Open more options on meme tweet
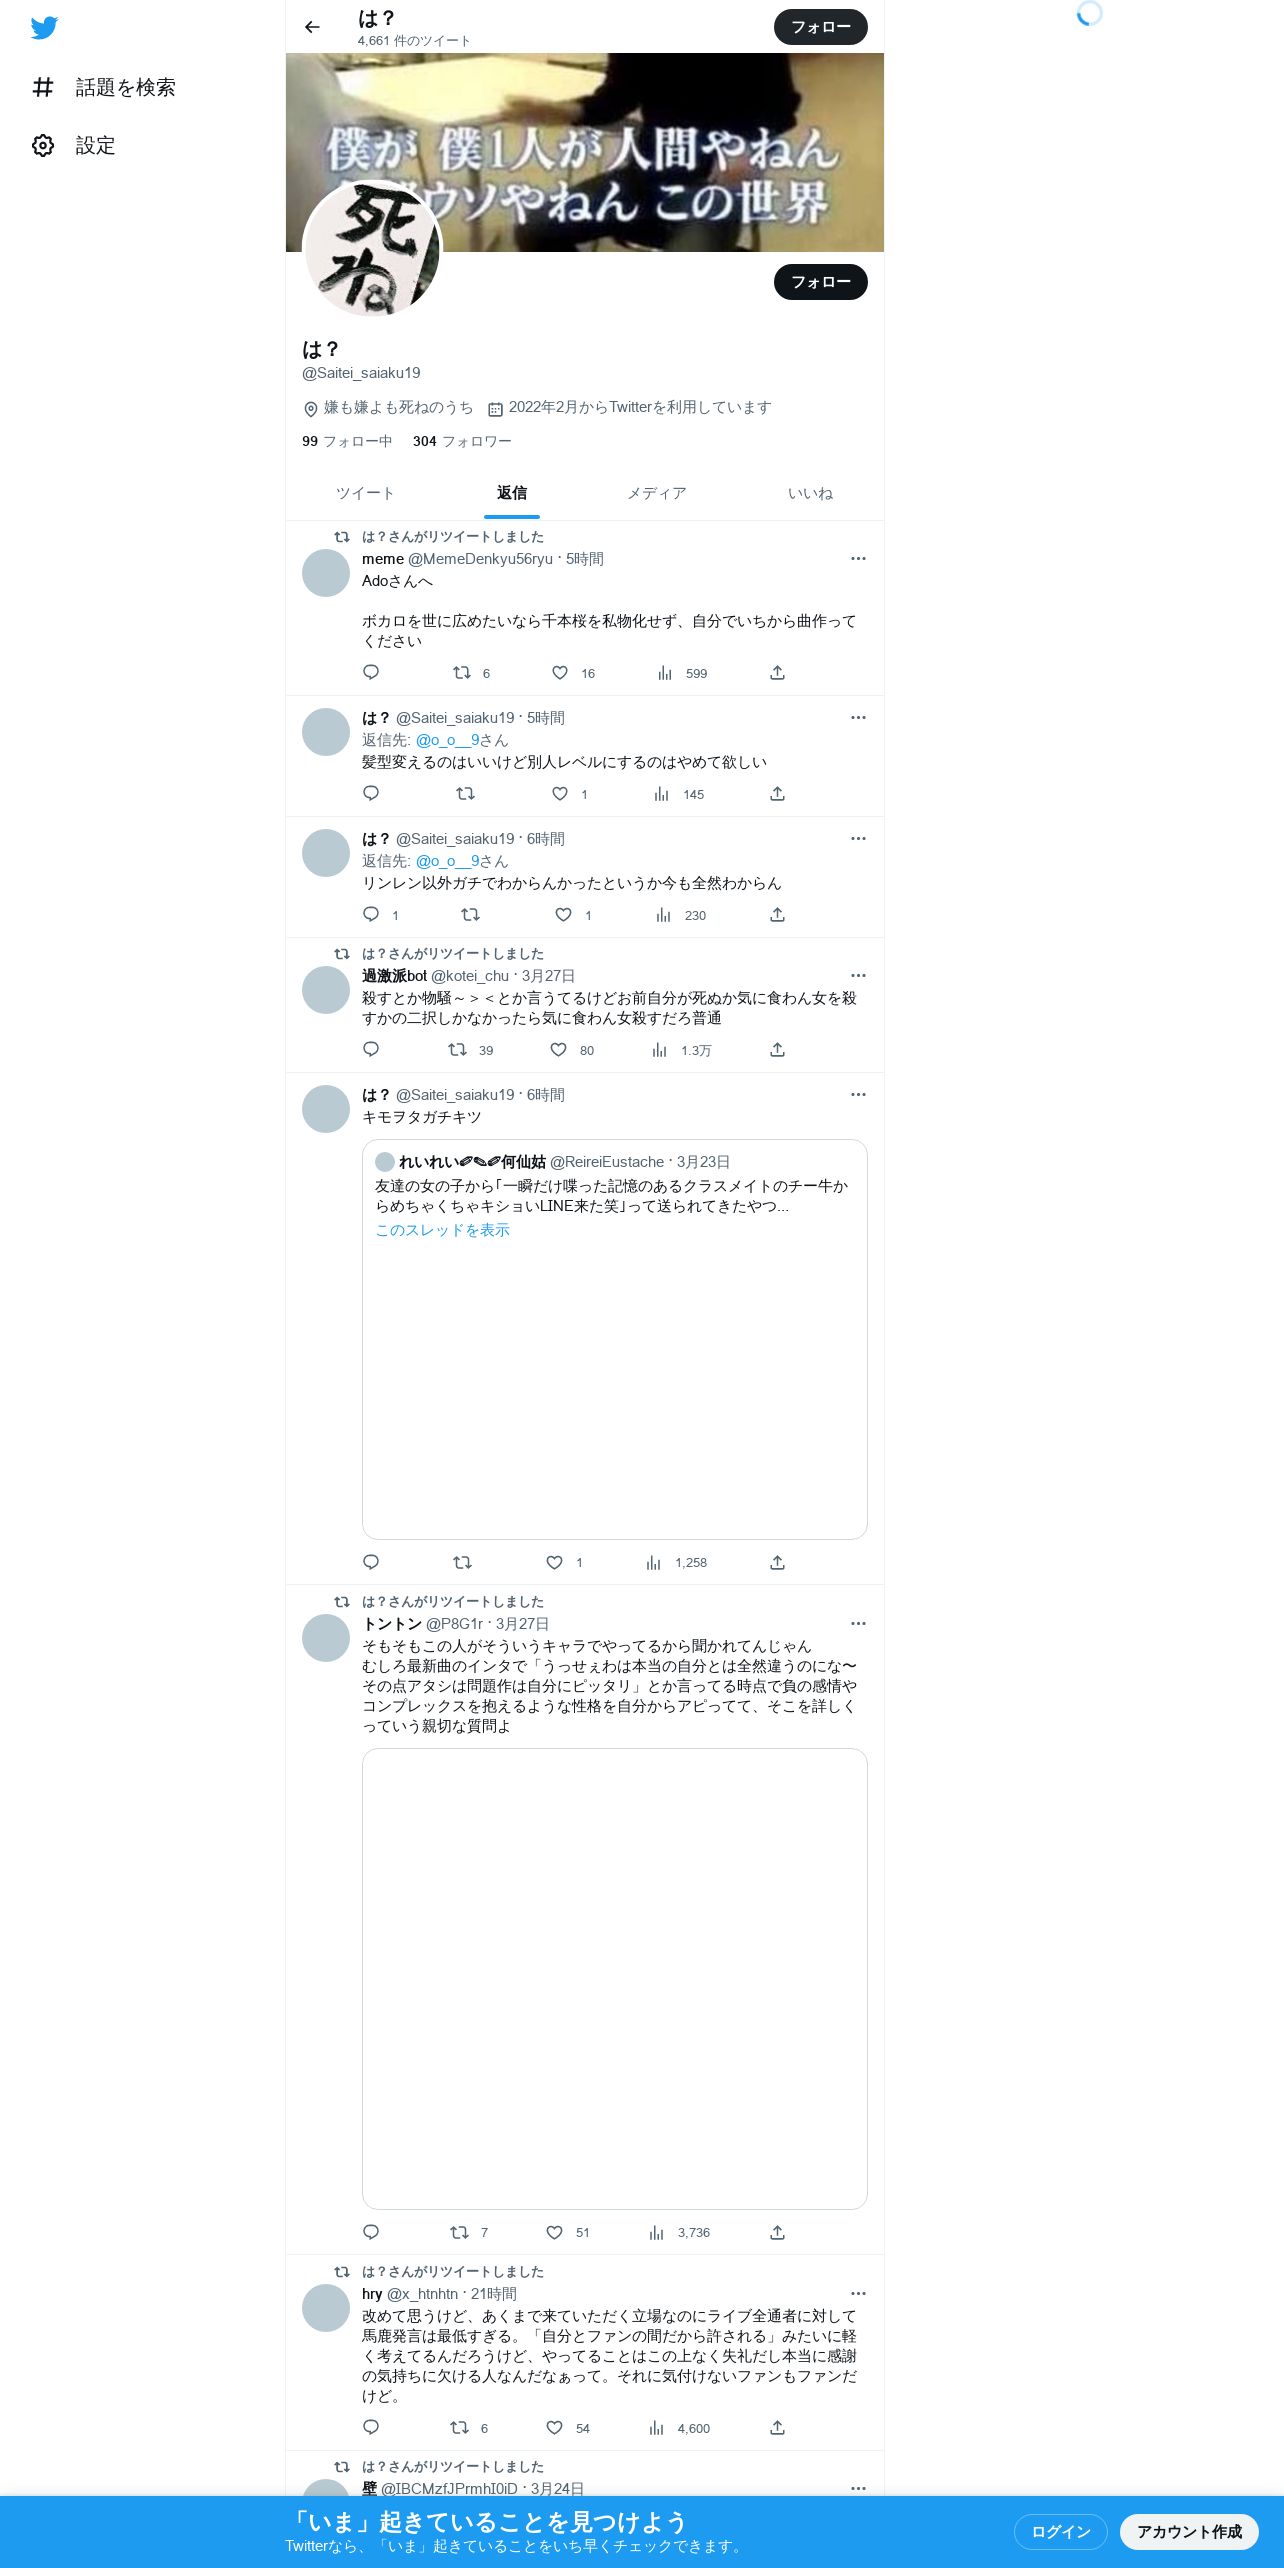 pyautogui.click(x=858, y=558)
